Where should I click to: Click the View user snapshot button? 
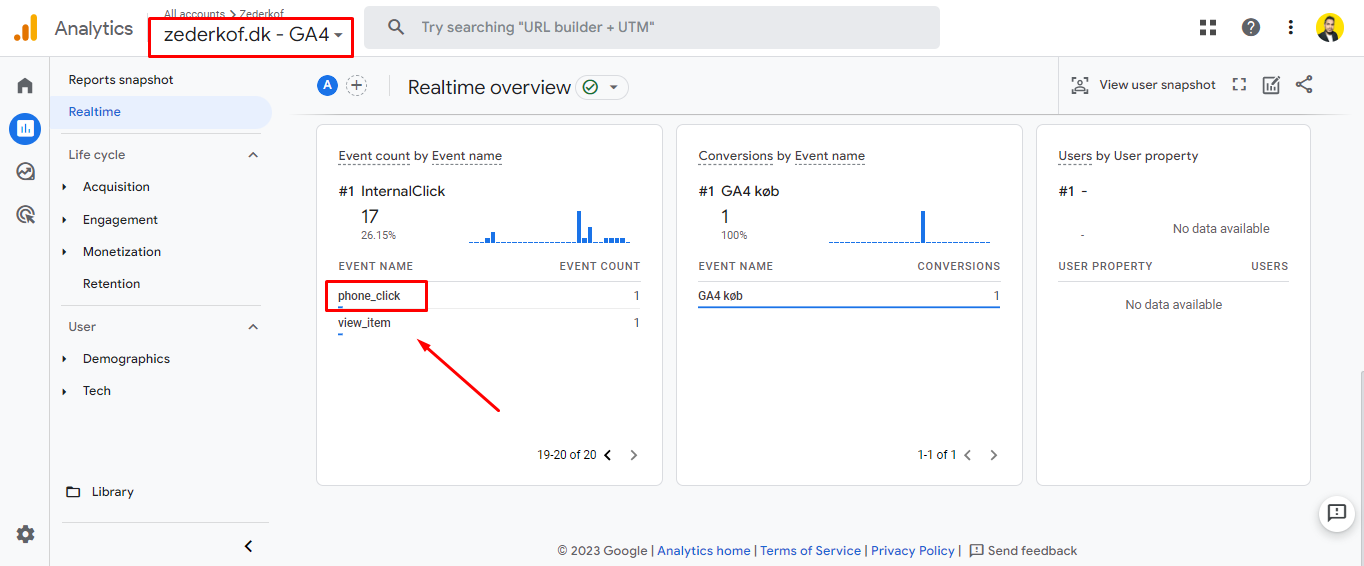pyautogui.click(x=1143, y=85)
